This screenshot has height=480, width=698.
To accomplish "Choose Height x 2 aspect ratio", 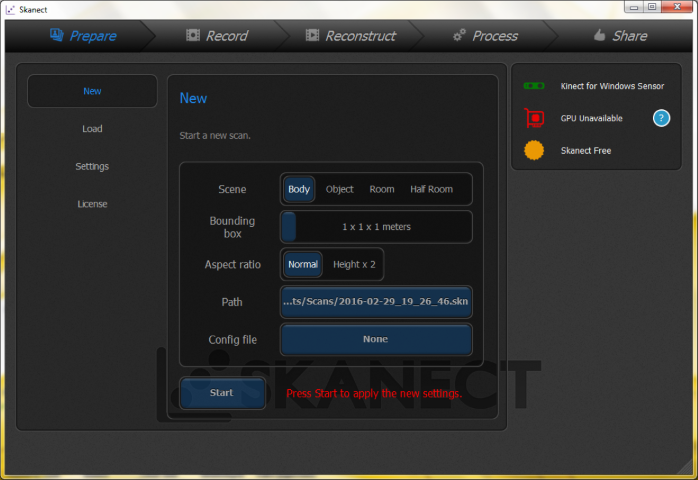I will pos(354,264).
